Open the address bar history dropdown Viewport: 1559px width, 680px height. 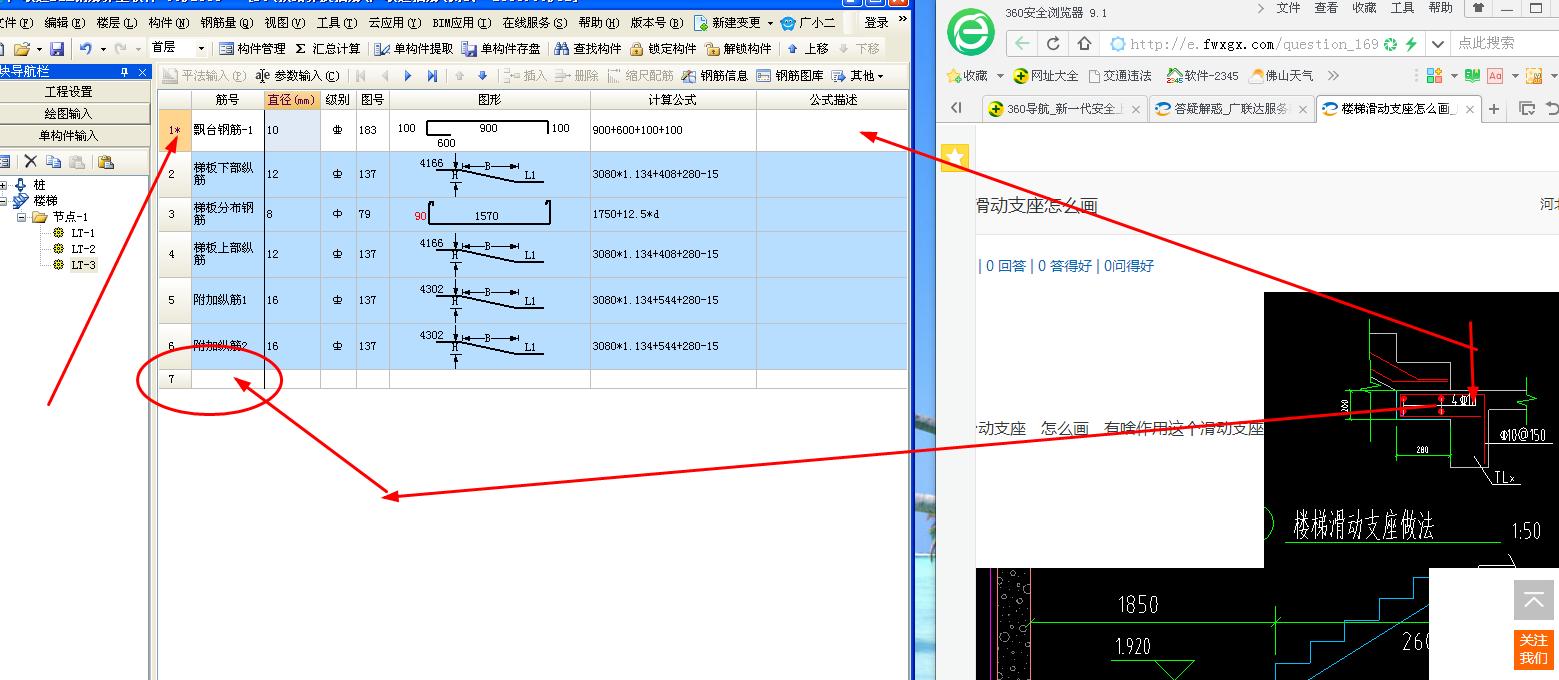(1437, 44)
